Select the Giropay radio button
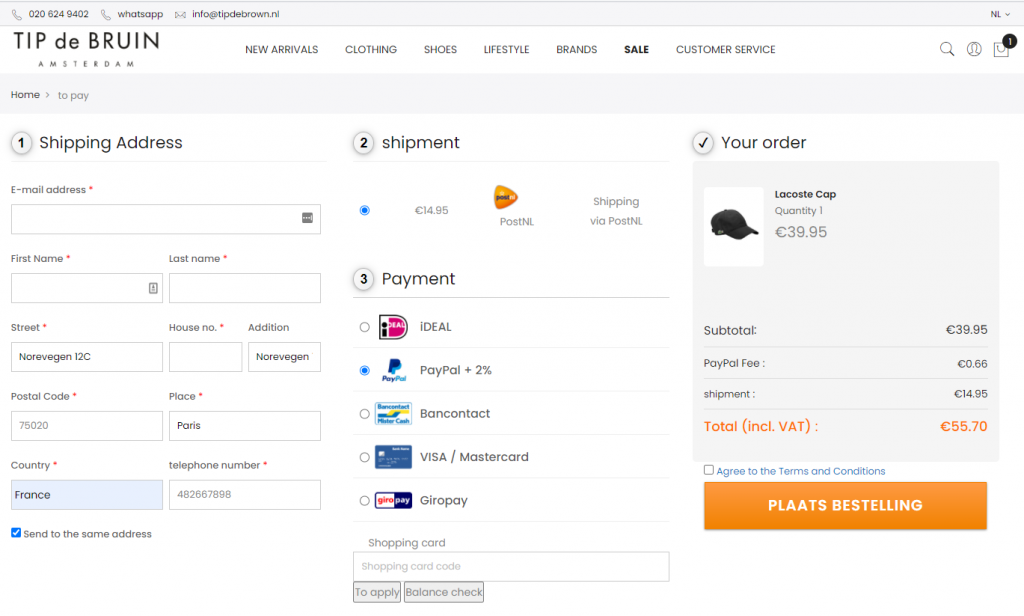 tap(364, 501)
